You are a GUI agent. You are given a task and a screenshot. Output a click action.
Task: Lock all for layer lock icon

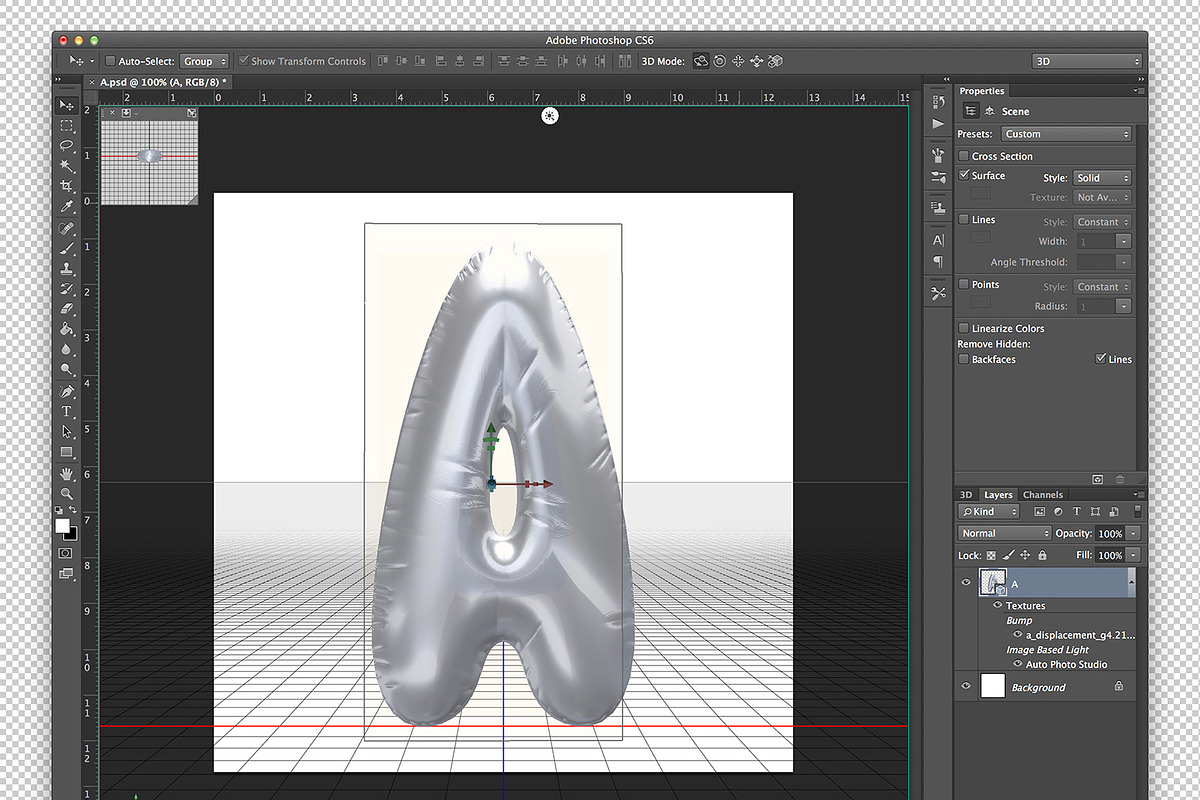(x=1042, y=555)
